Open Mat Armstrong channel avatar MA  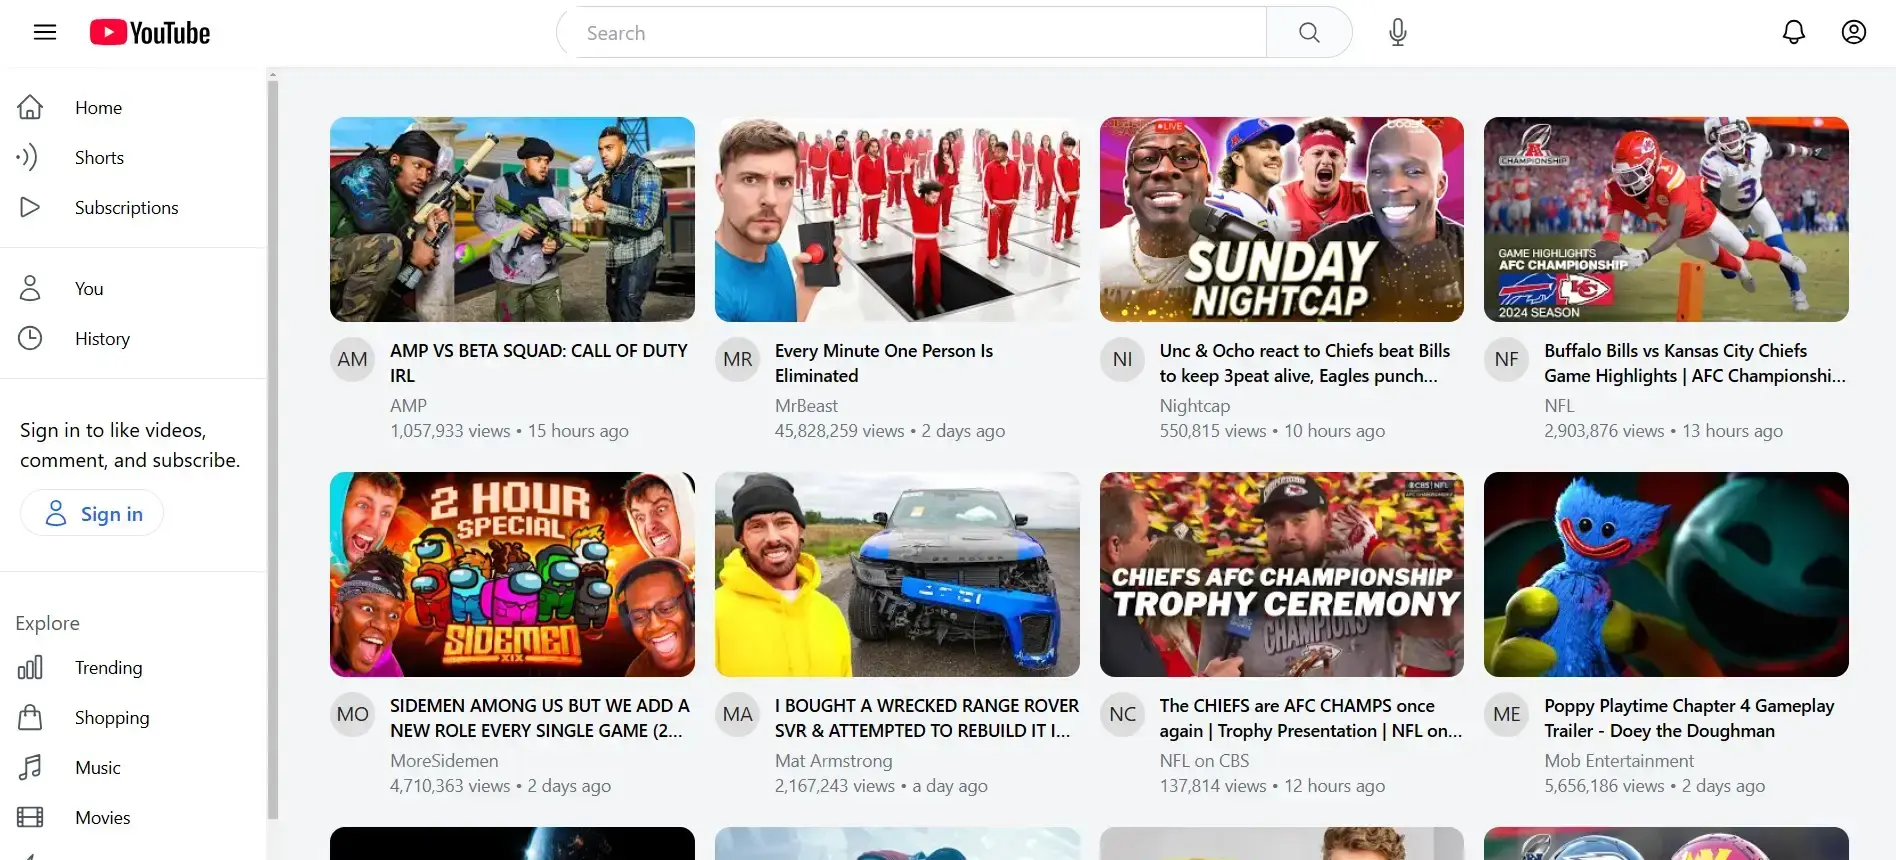click(x=737, y=714)
